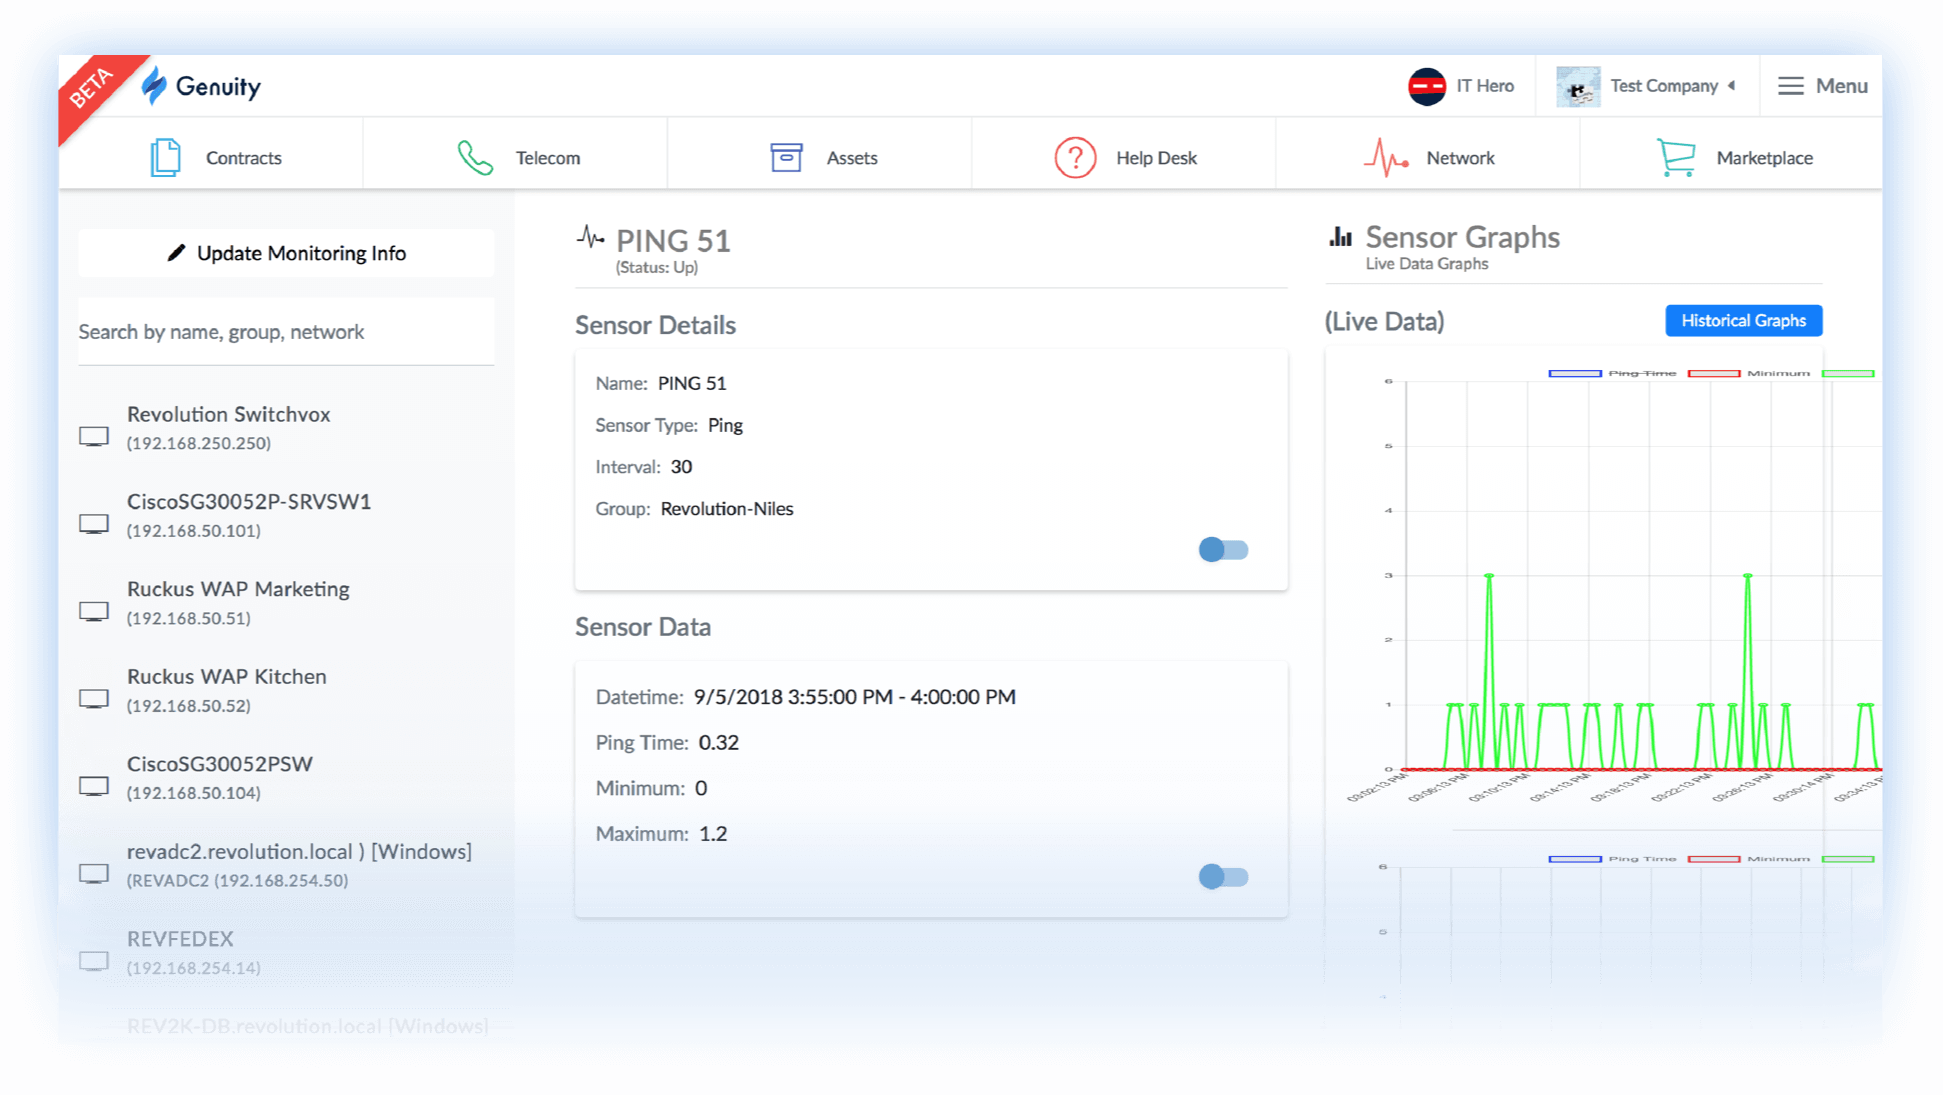
Task: Click the Assets box icon
Action: pyautogui.click(x=788, y=157)
